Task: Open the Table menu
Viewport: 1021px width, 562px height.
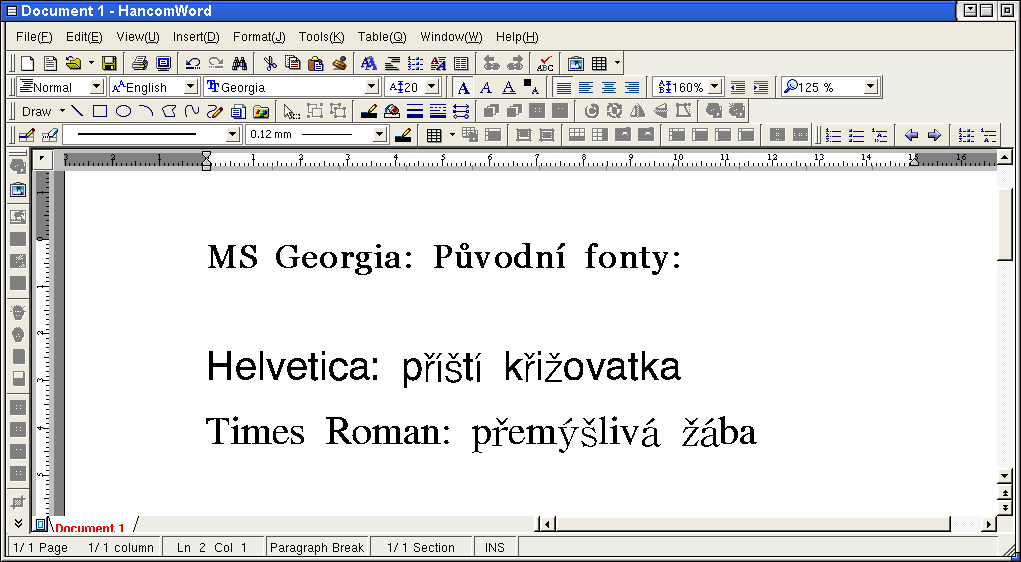Action: pyautogui.click(x=382, y=36)
